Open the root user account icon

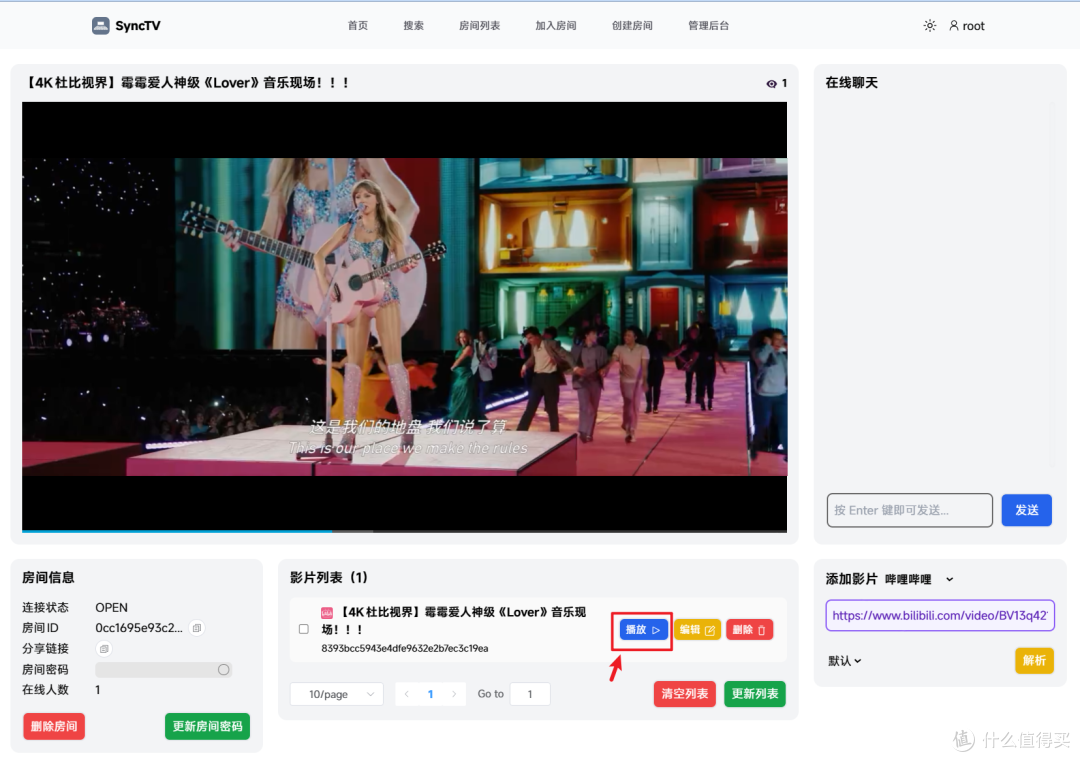[955, 25]
